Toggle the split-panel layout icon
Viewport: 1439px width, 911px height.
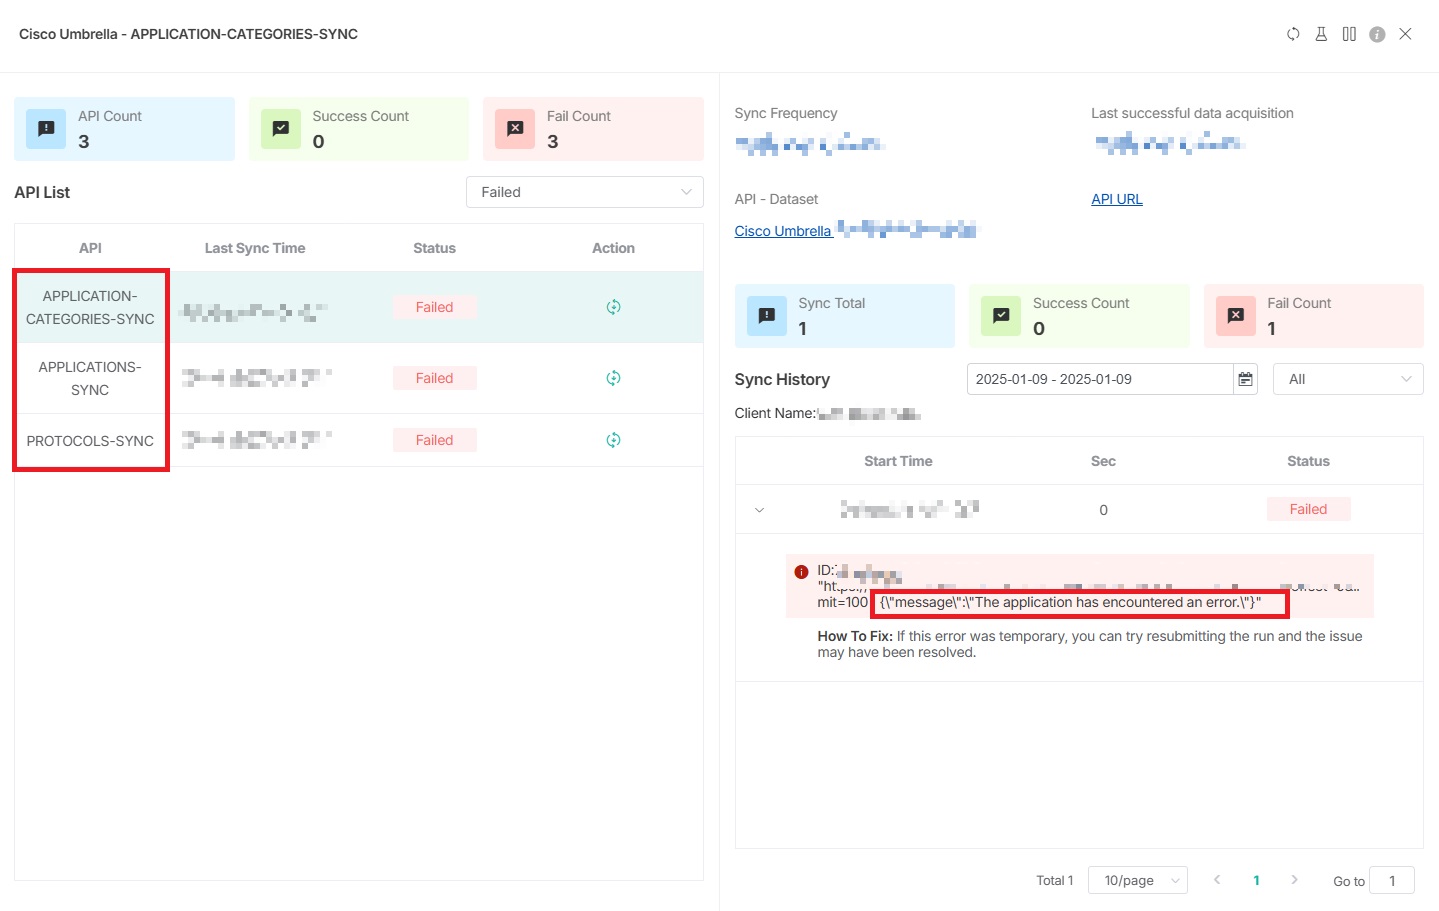click(x=1349, y=34)
